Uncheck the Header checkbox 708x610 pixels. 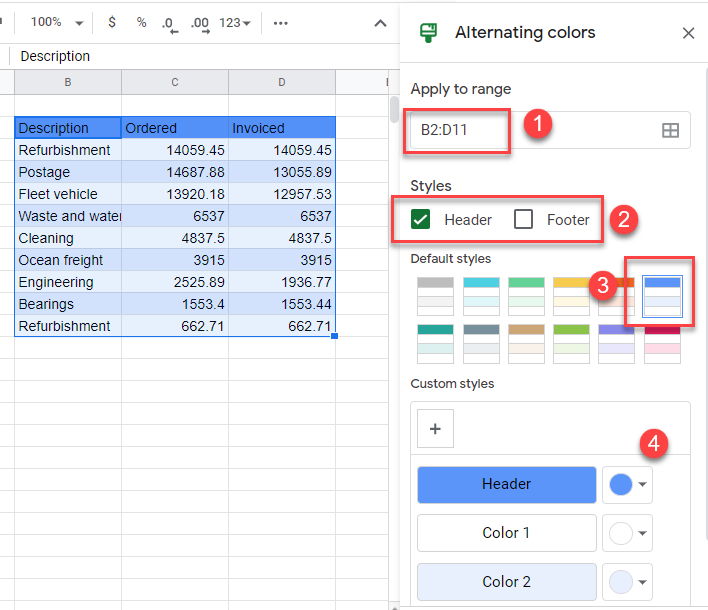click(421, 220)
